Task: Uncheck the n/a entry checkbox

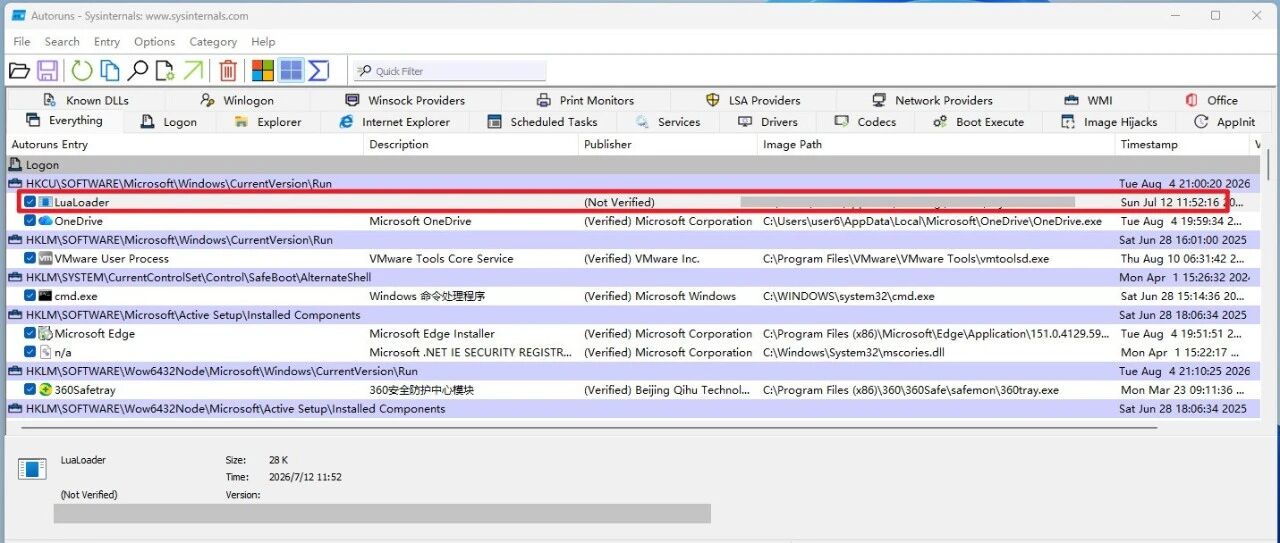Action: (x=30, y=352)
